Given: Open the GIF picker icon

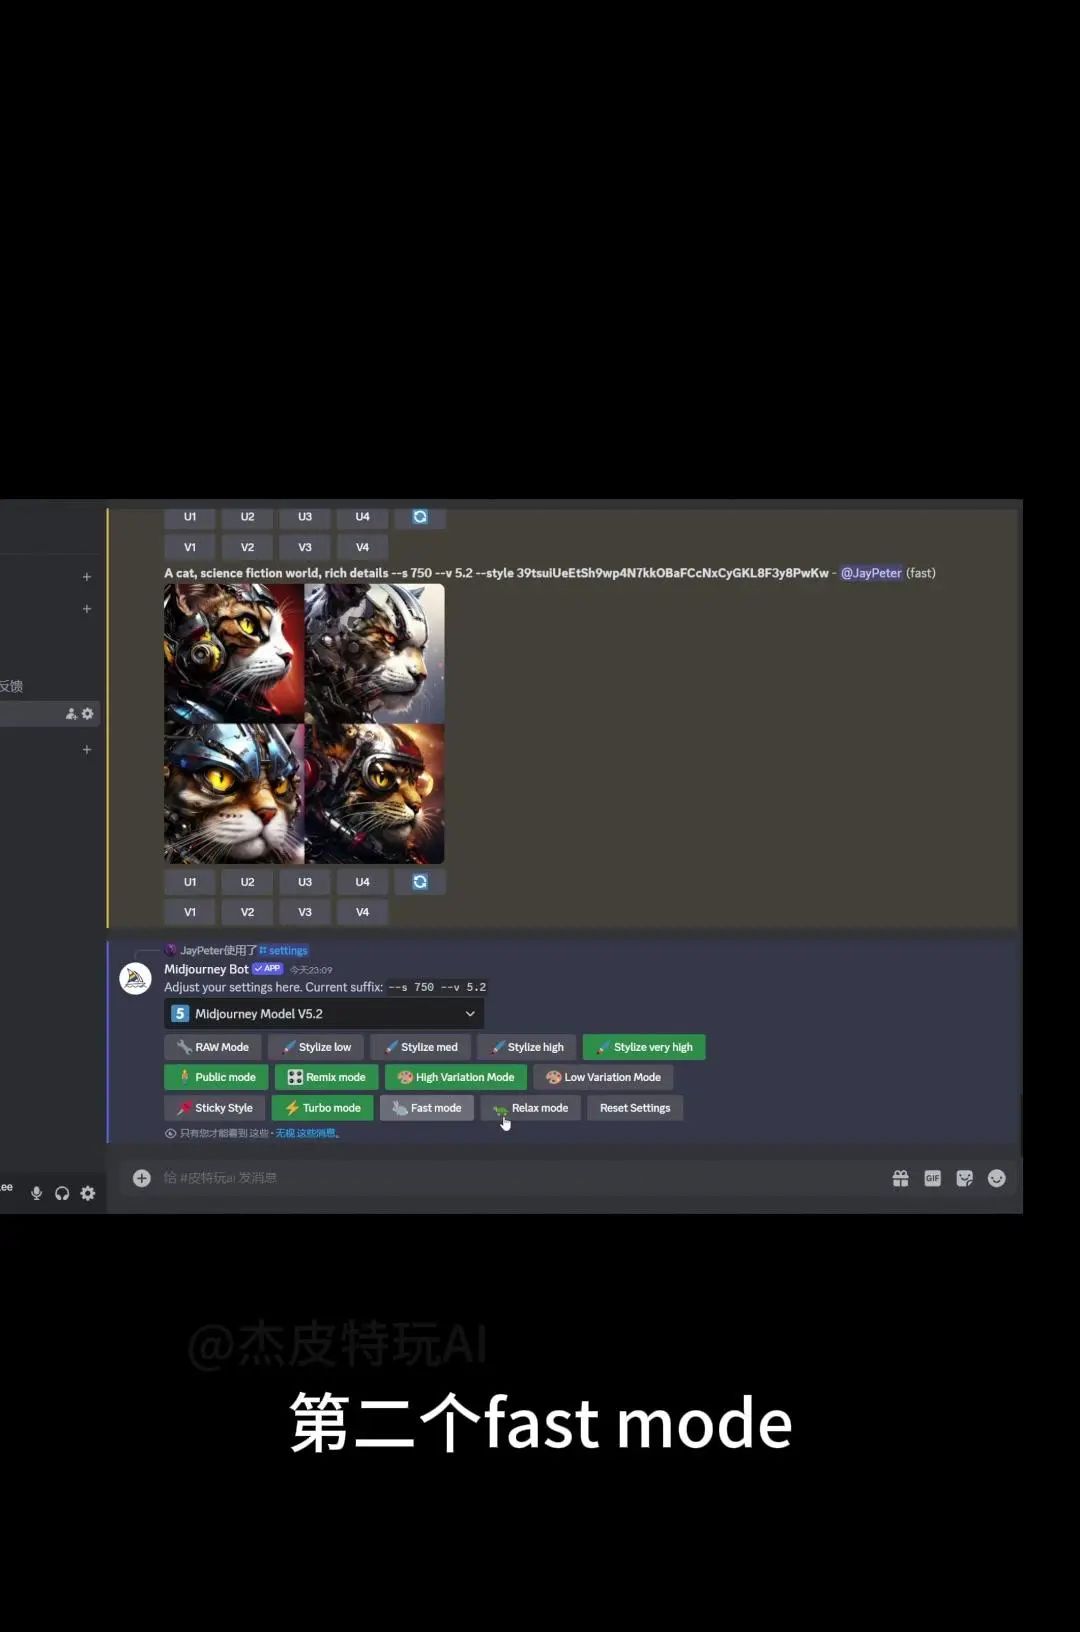Looking at the screenshot, I should (x=933, y=1178).
